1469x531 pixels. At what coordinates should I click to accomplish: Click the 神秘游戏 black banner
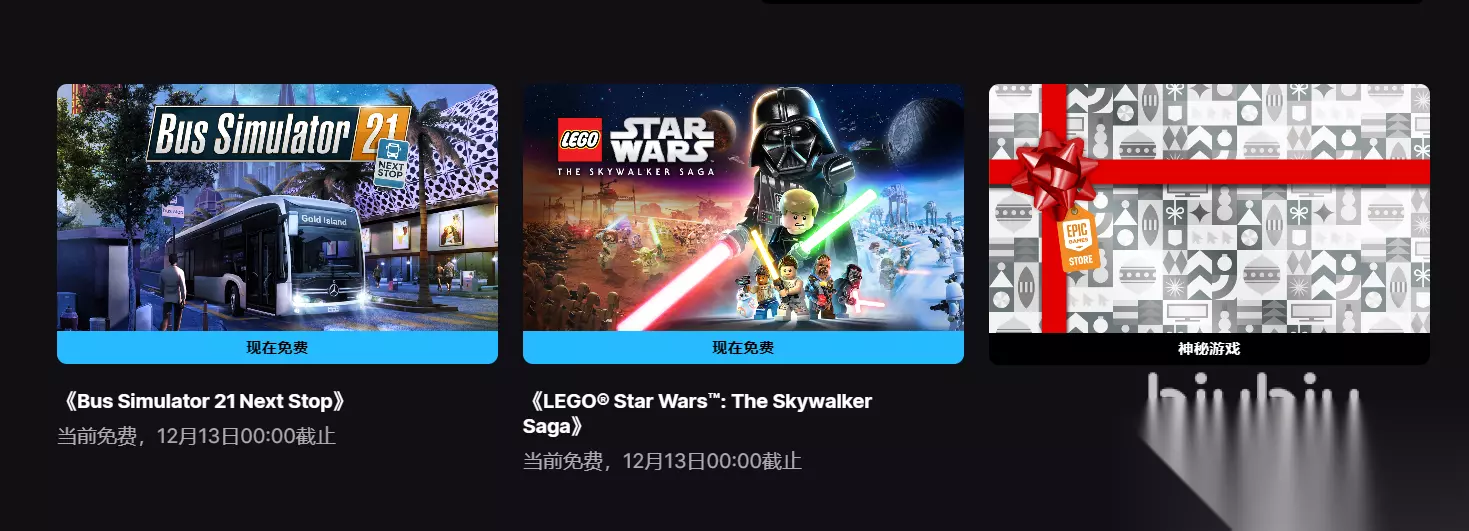1209,349
